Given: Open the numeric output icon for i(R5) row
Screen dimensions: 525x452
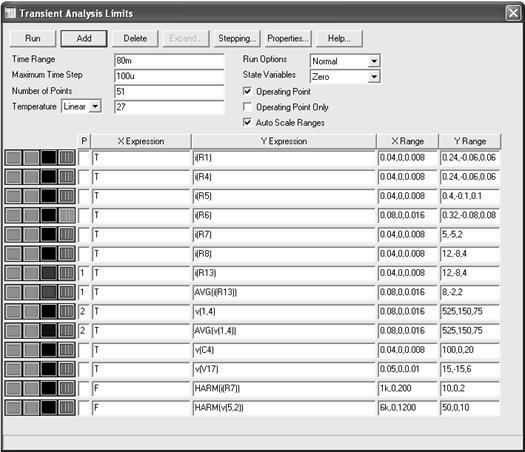Looking at the screenshot, I should click(67, 196).
